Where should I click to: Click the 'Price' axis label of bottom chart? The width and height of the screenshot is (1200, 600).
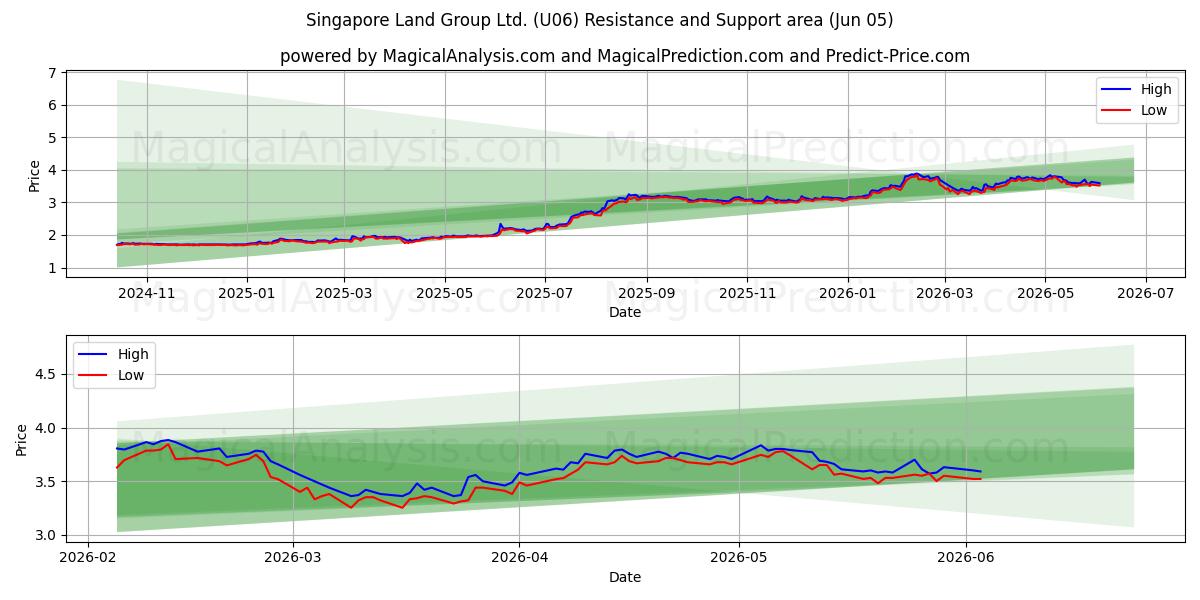[x=21, y=439]
